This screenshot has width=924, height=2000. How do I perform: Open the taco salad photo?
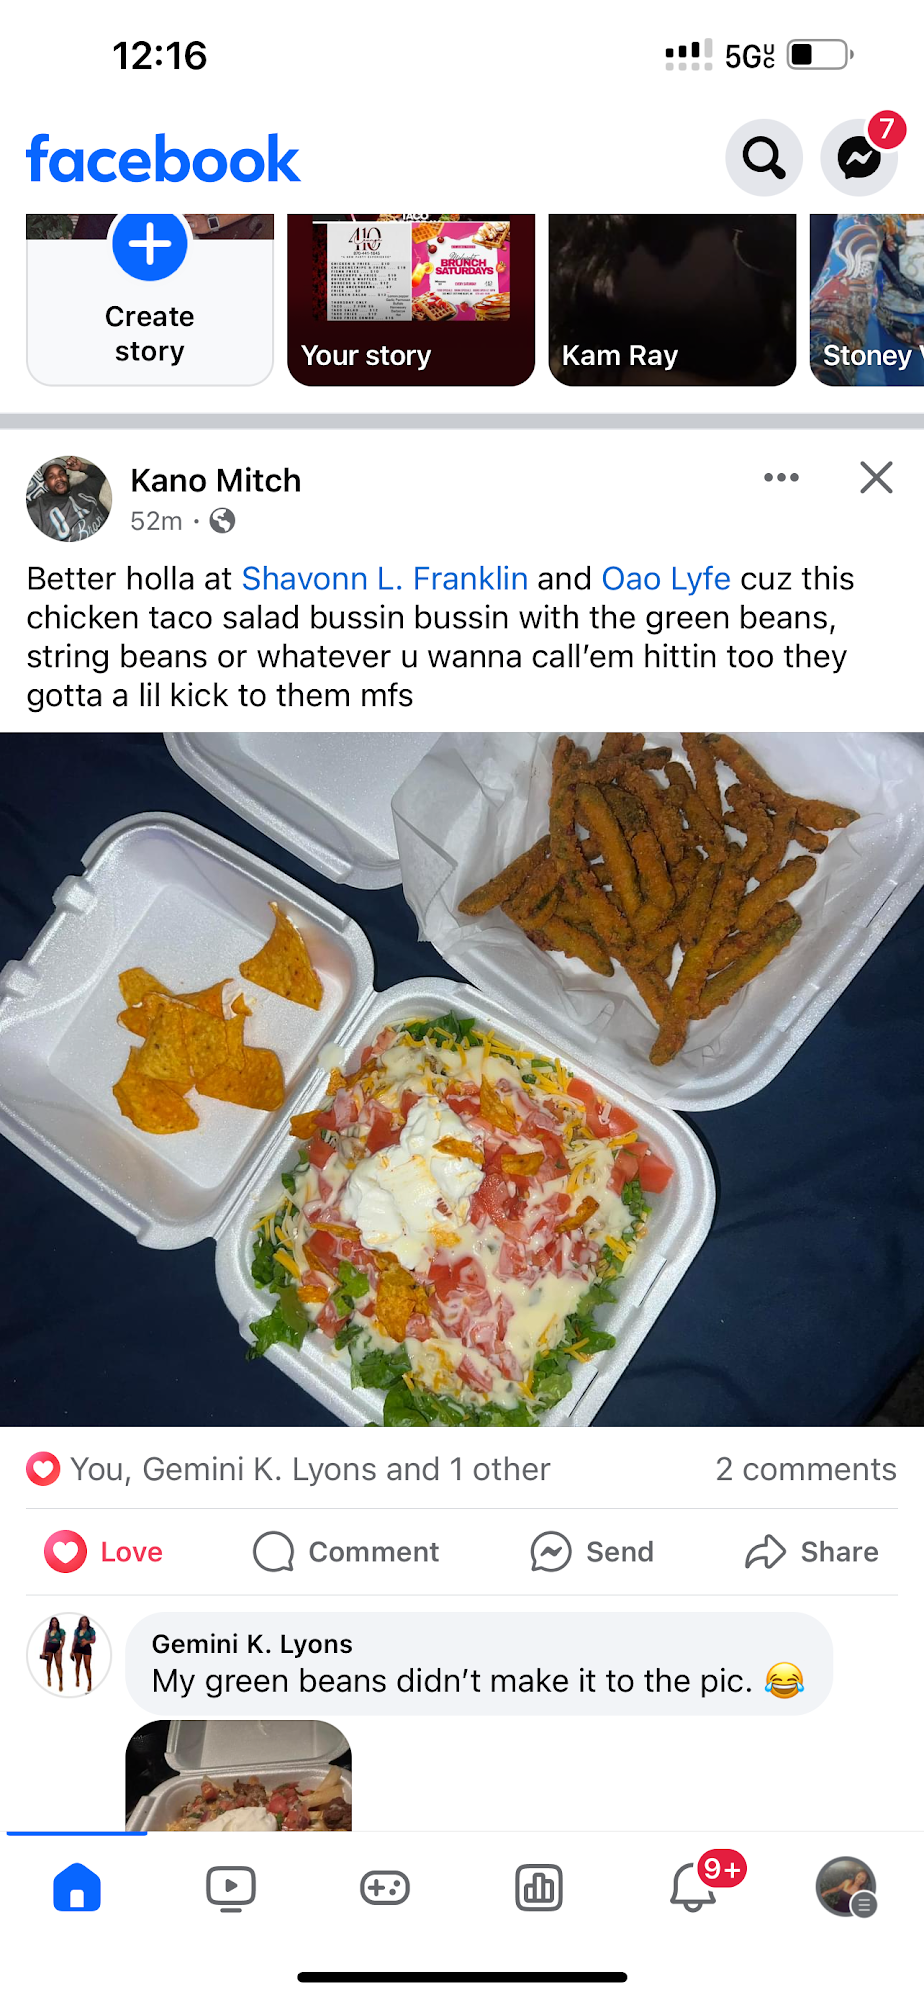[462, 1079]
